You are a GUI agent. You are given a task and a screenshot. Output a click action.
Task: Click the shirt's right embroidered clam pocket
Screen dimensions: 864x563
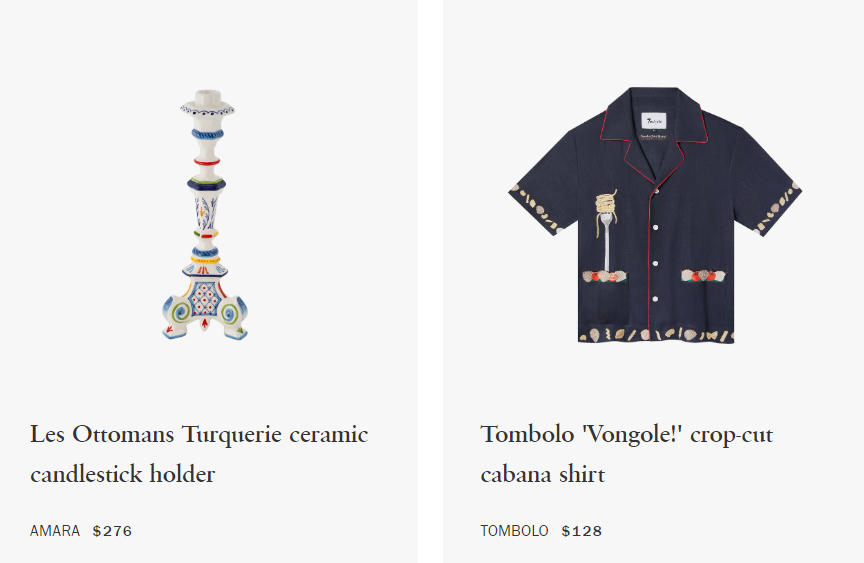[x=703, y=275]
